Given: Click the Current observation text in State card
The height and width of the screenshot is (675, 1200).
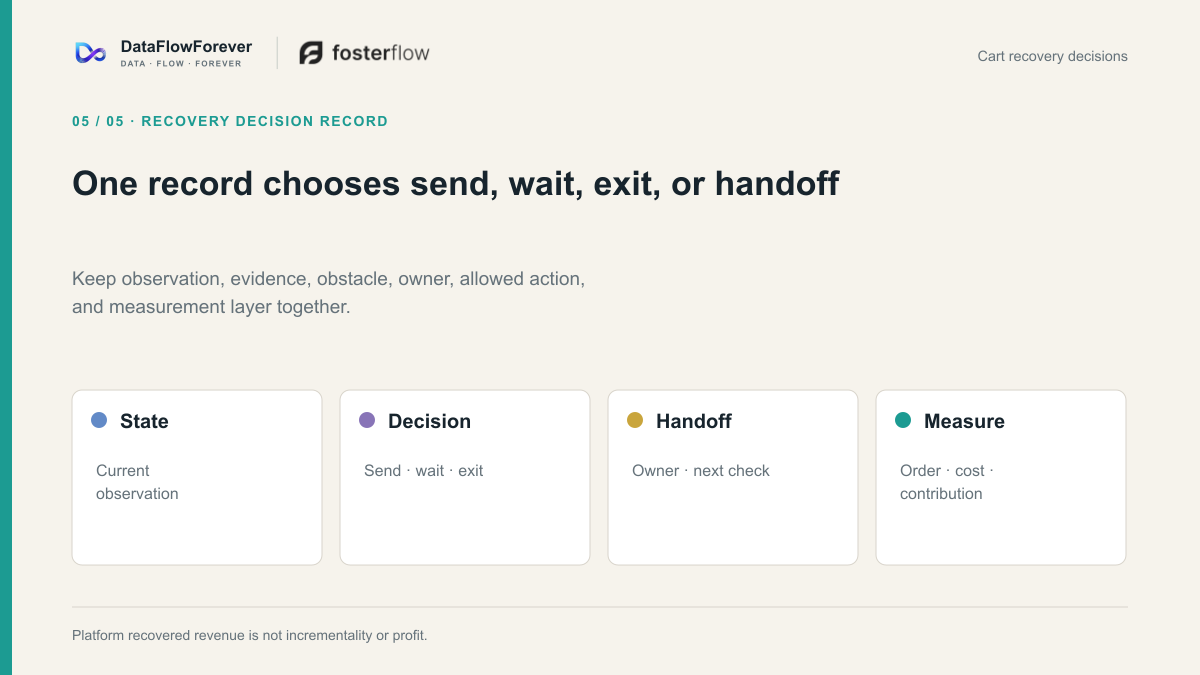Looking at the screenshot, I should [x=137, y=482].
